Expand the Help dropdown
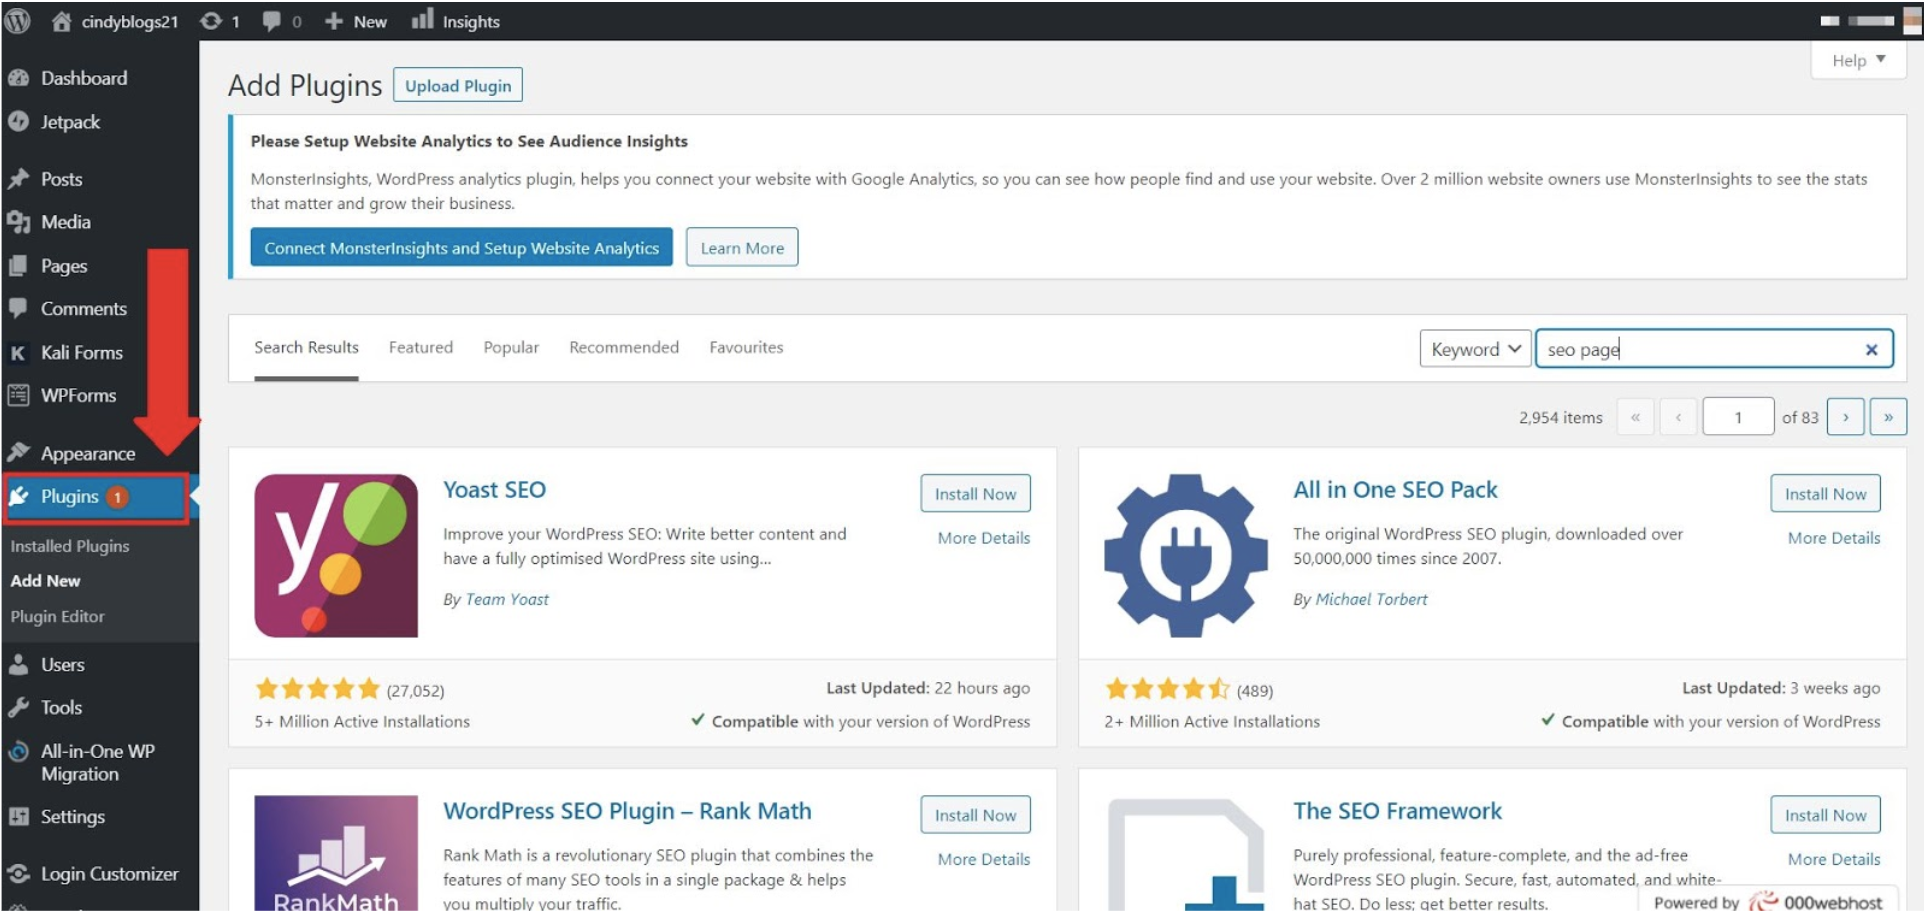 (1858, 61)
